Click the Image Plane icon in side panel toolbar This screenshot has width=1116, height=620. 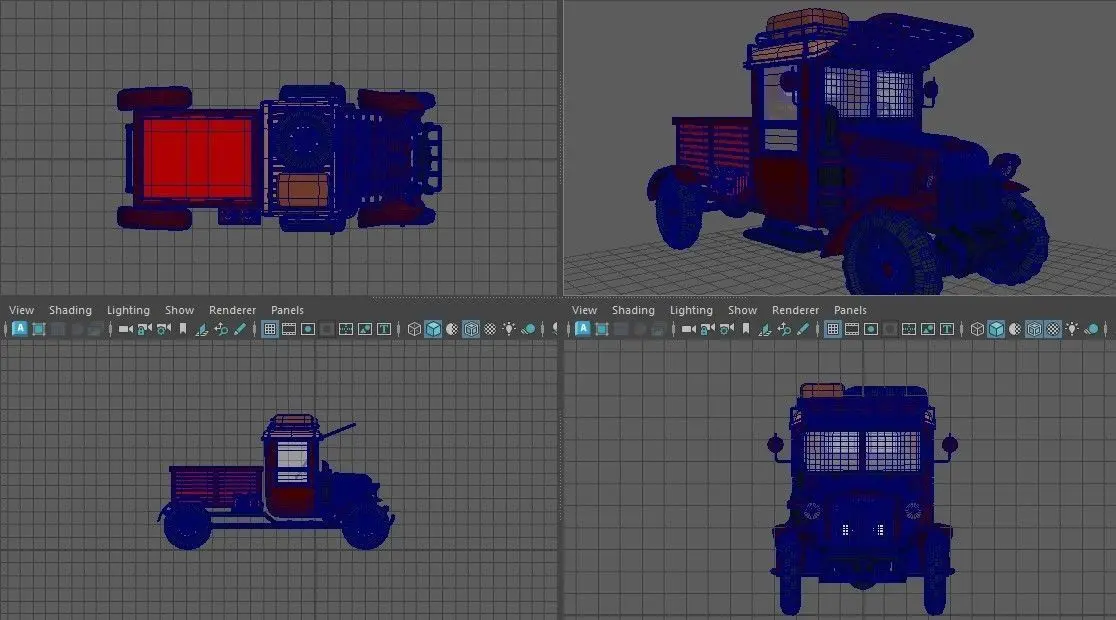coord(202,329)
